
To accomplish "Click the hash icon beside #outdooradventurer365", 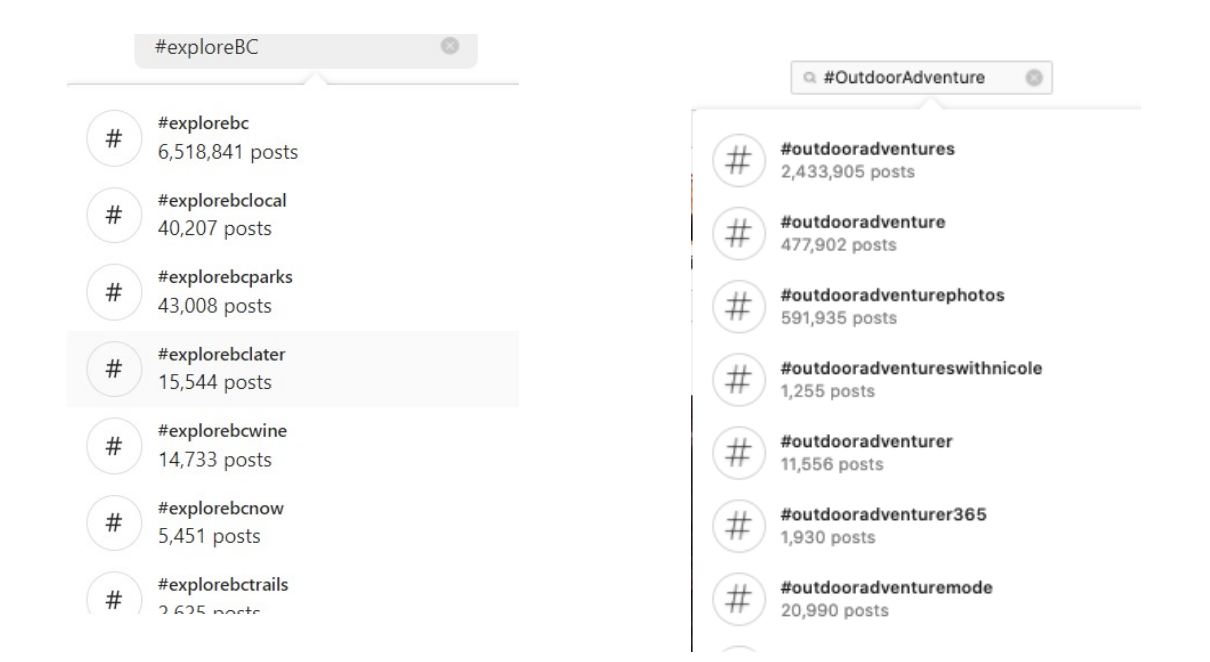I will 737,526.
